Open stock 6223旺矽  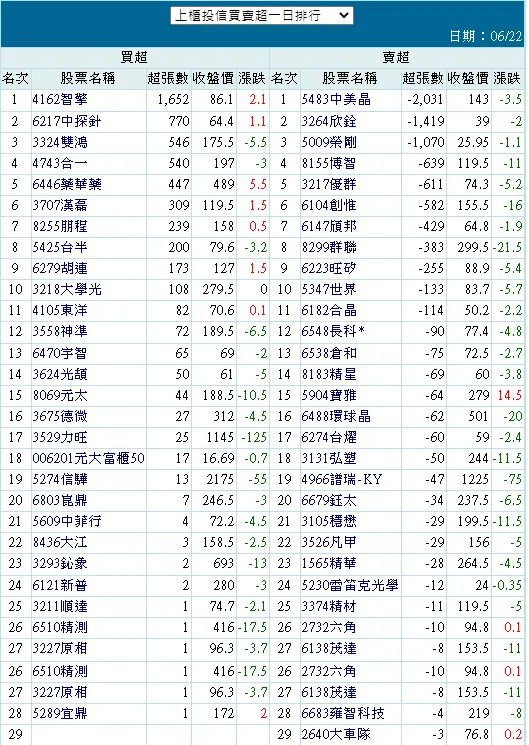coord(329,268)
